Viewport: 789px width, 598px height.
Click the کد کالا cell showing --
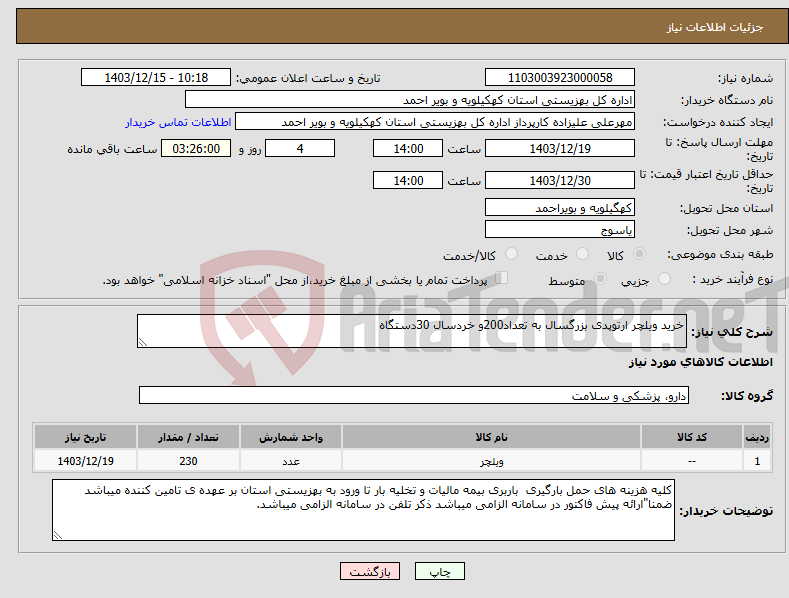tap(692, 461)
